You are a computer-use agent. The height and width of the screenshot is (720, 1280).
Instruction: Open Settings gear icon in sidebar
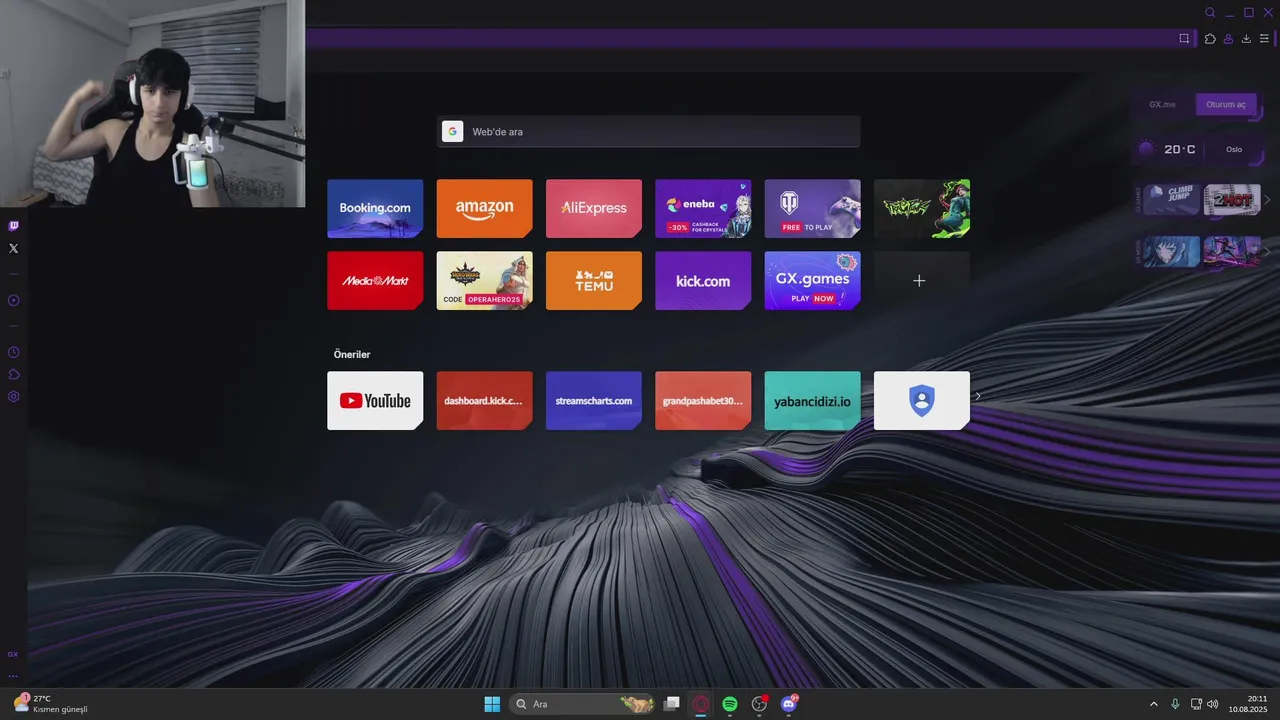pos(13,396)
